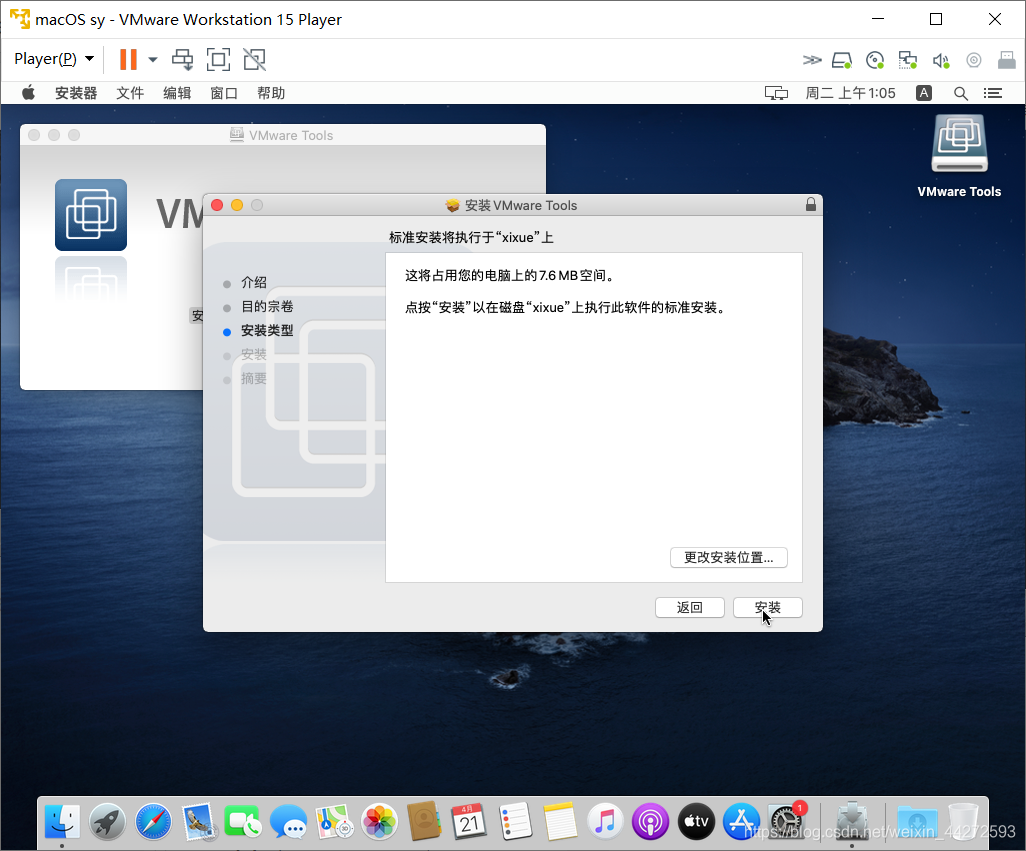
Task: Enter full screen mode in VMware
Action: [x=218, y=59]
